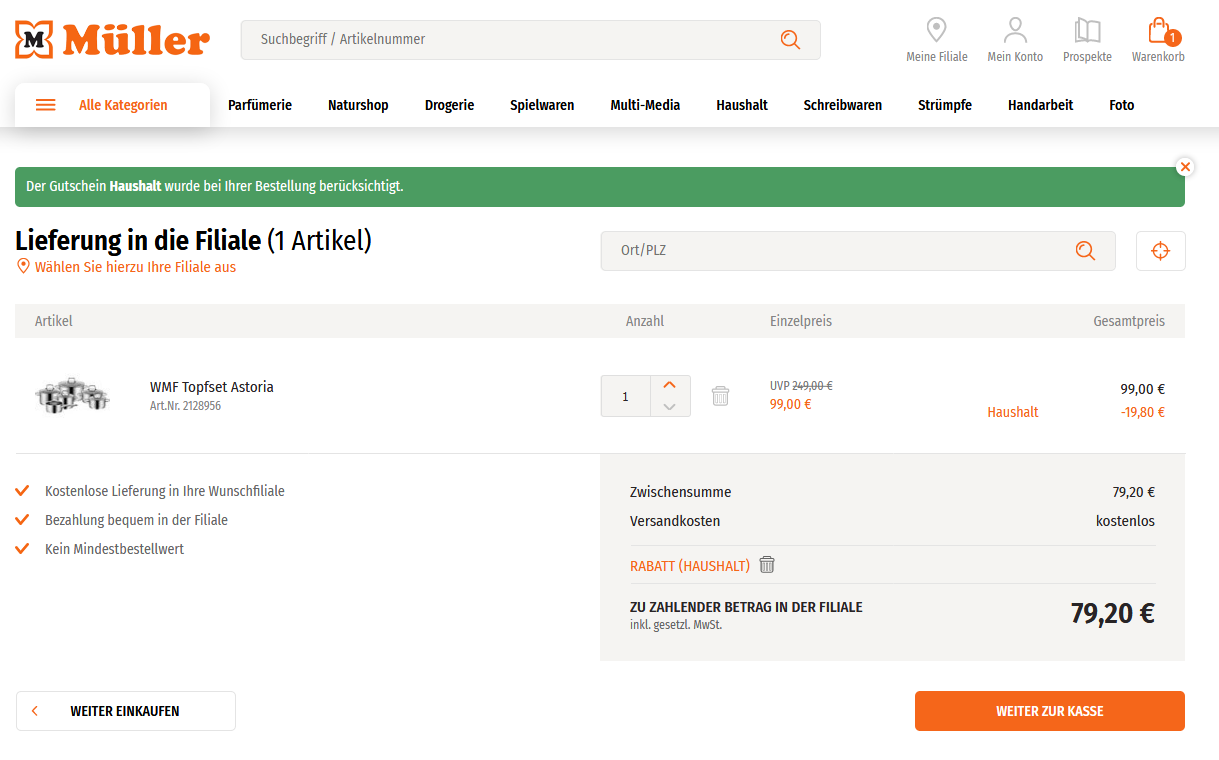Click Weiter zur Kasse button
Screen dimensions: 1219x760
[1049, 711]
